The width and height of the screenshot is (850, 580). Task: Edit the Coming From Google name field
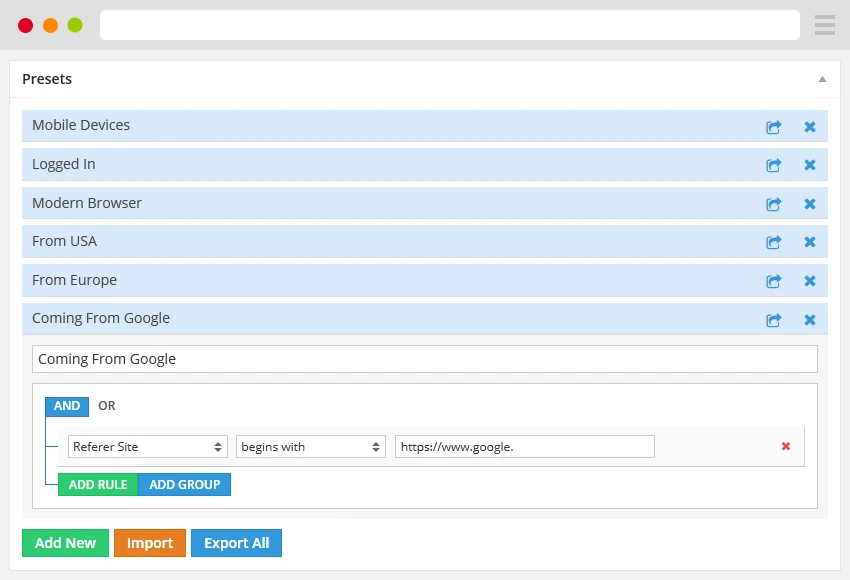pos(424,359)
